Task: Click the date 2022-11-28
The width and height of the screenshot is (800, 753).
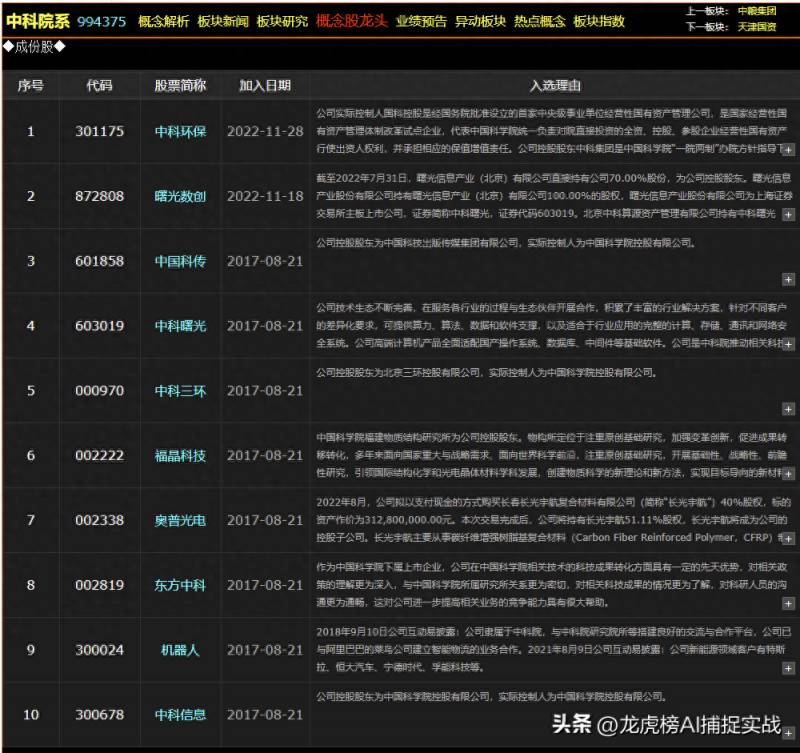Action: [x=265, y=132]
